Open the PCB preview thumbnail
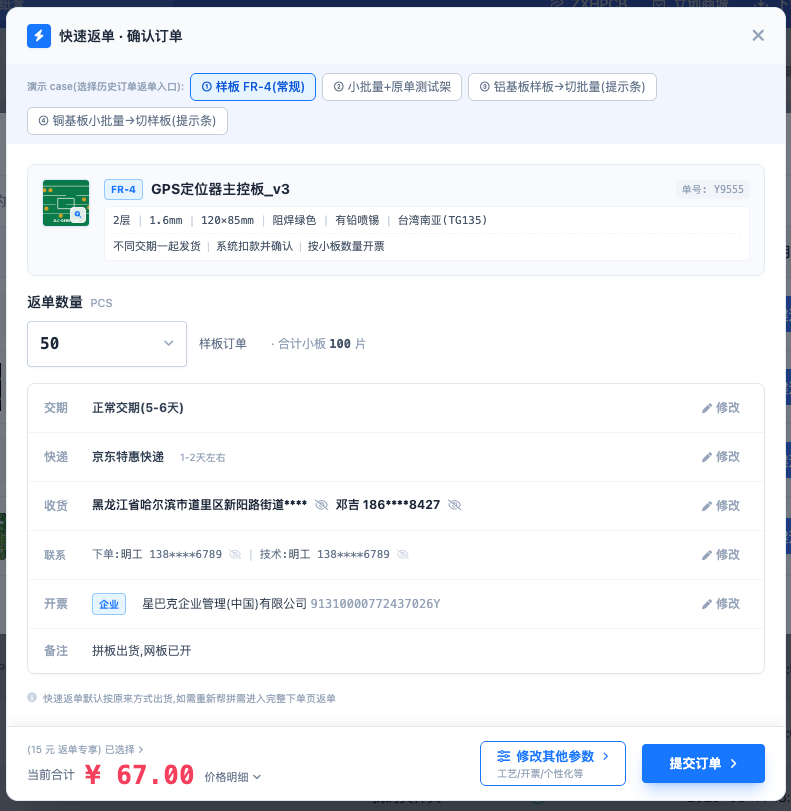The width and height of the screenshot is (791, 811). [66, 203]
